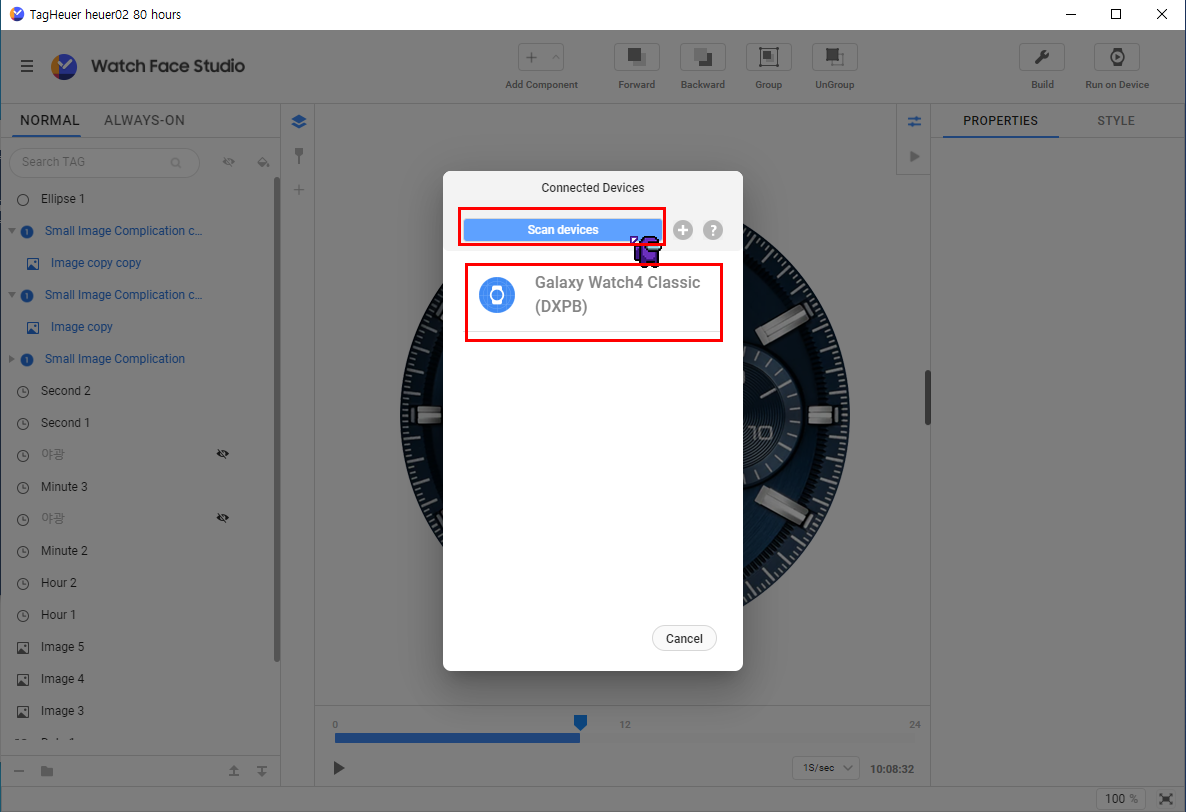Viewport: 1186px width, 812px height.
Task: Click the Build wrench icon
Action: [1042, 57]
